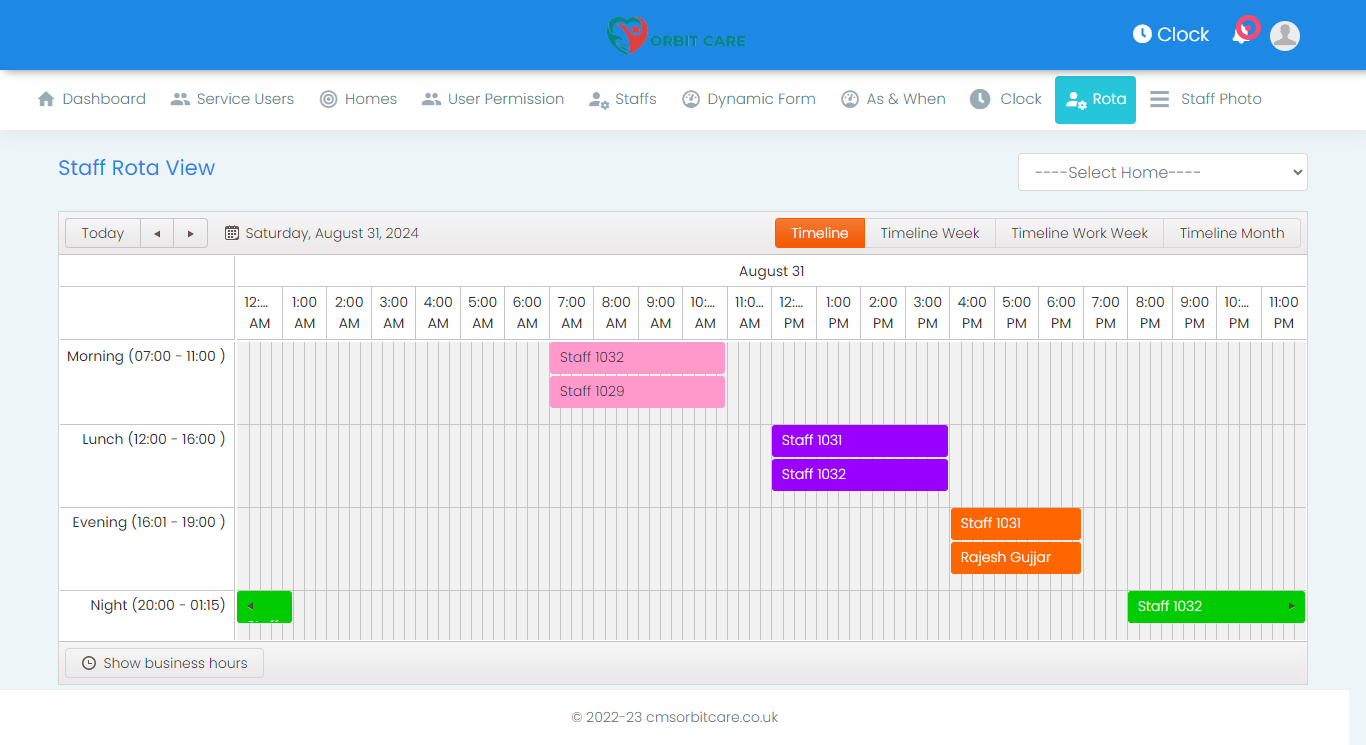Toggle Show business hours

click(x=164, y=663)
